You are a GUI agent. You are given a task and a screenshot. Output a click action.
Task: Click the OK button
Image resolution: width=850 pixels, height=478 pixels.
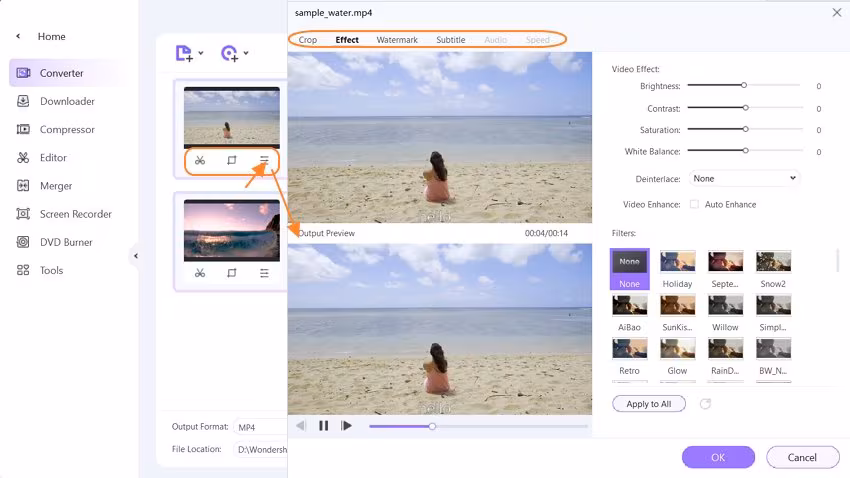tap(718, 457)
